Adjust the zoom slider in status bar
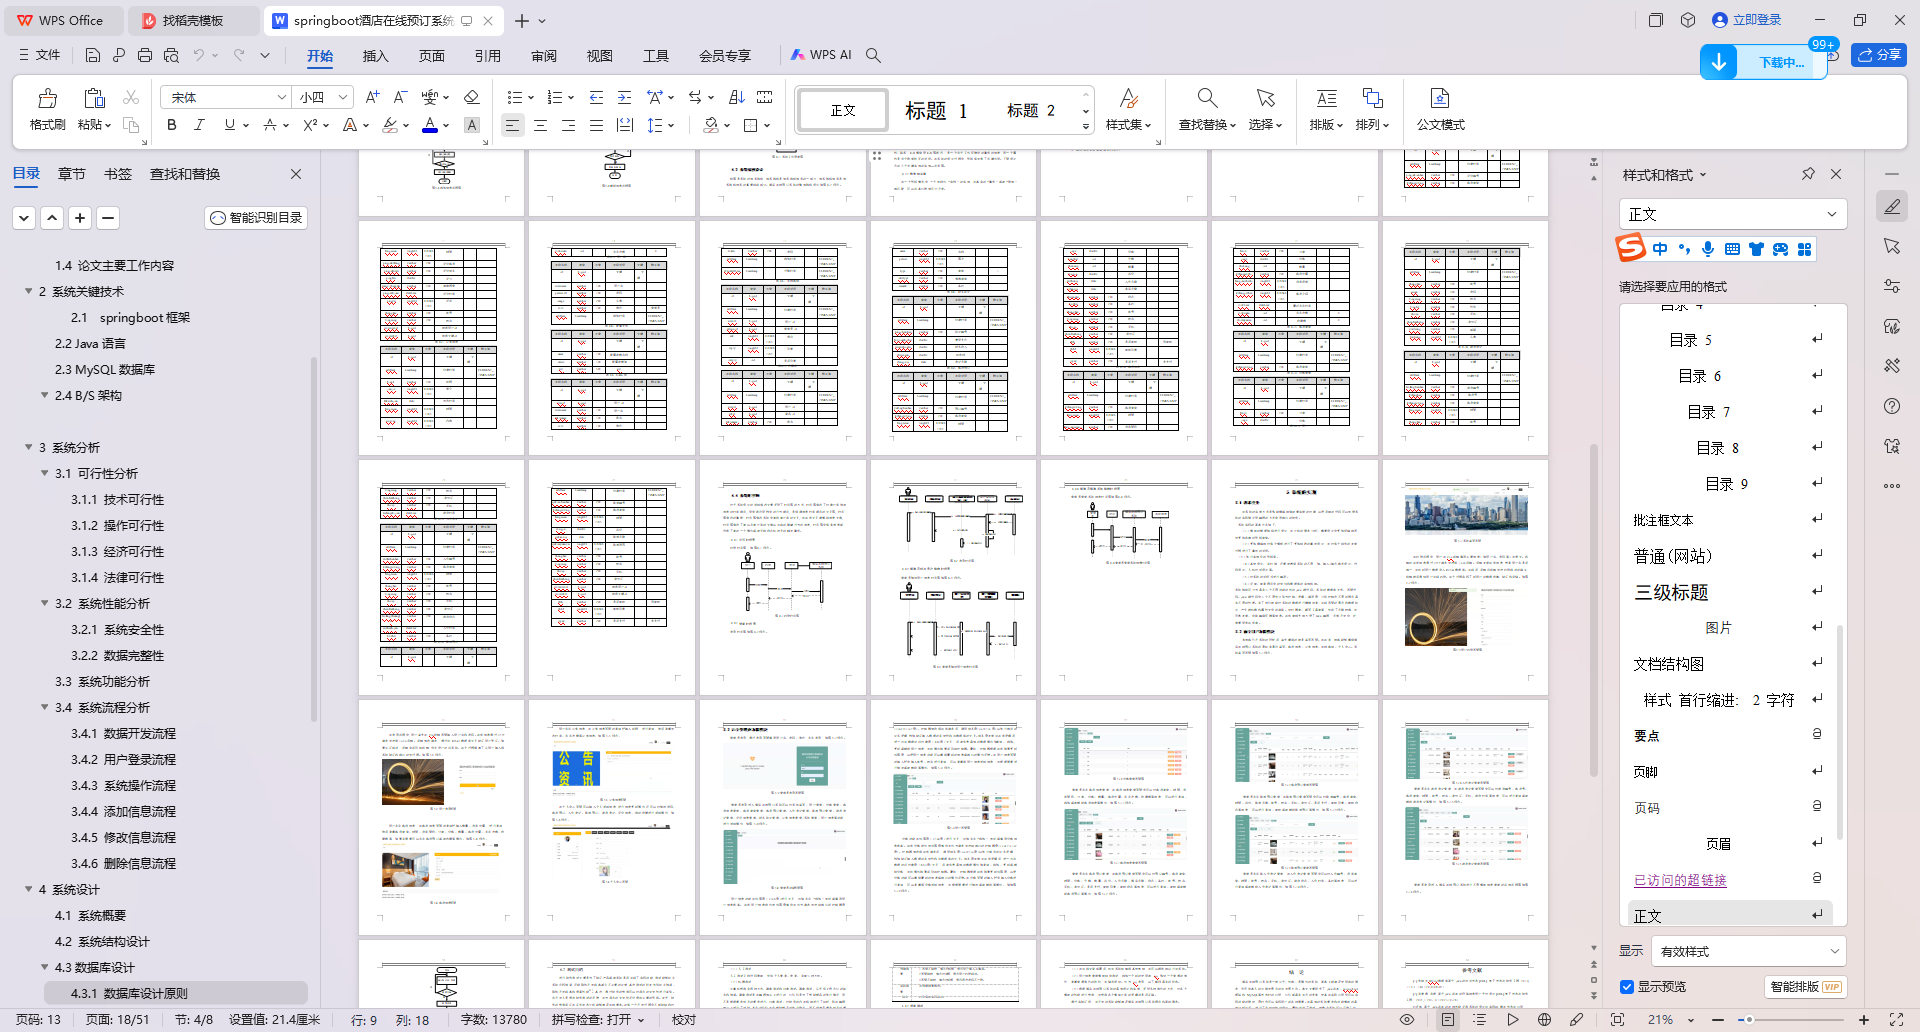Viewport: 1920px width, 1032px height. [x=1749, y=1020]
